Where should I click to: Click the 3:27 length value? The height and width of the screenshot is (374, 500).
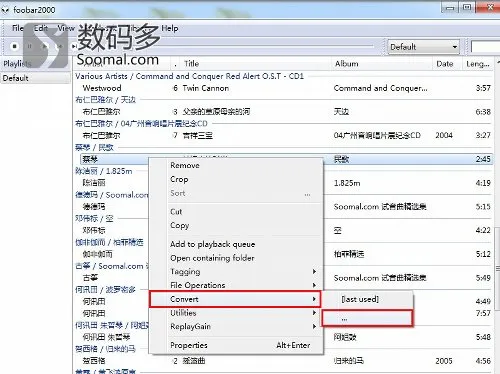click(483, 135)
